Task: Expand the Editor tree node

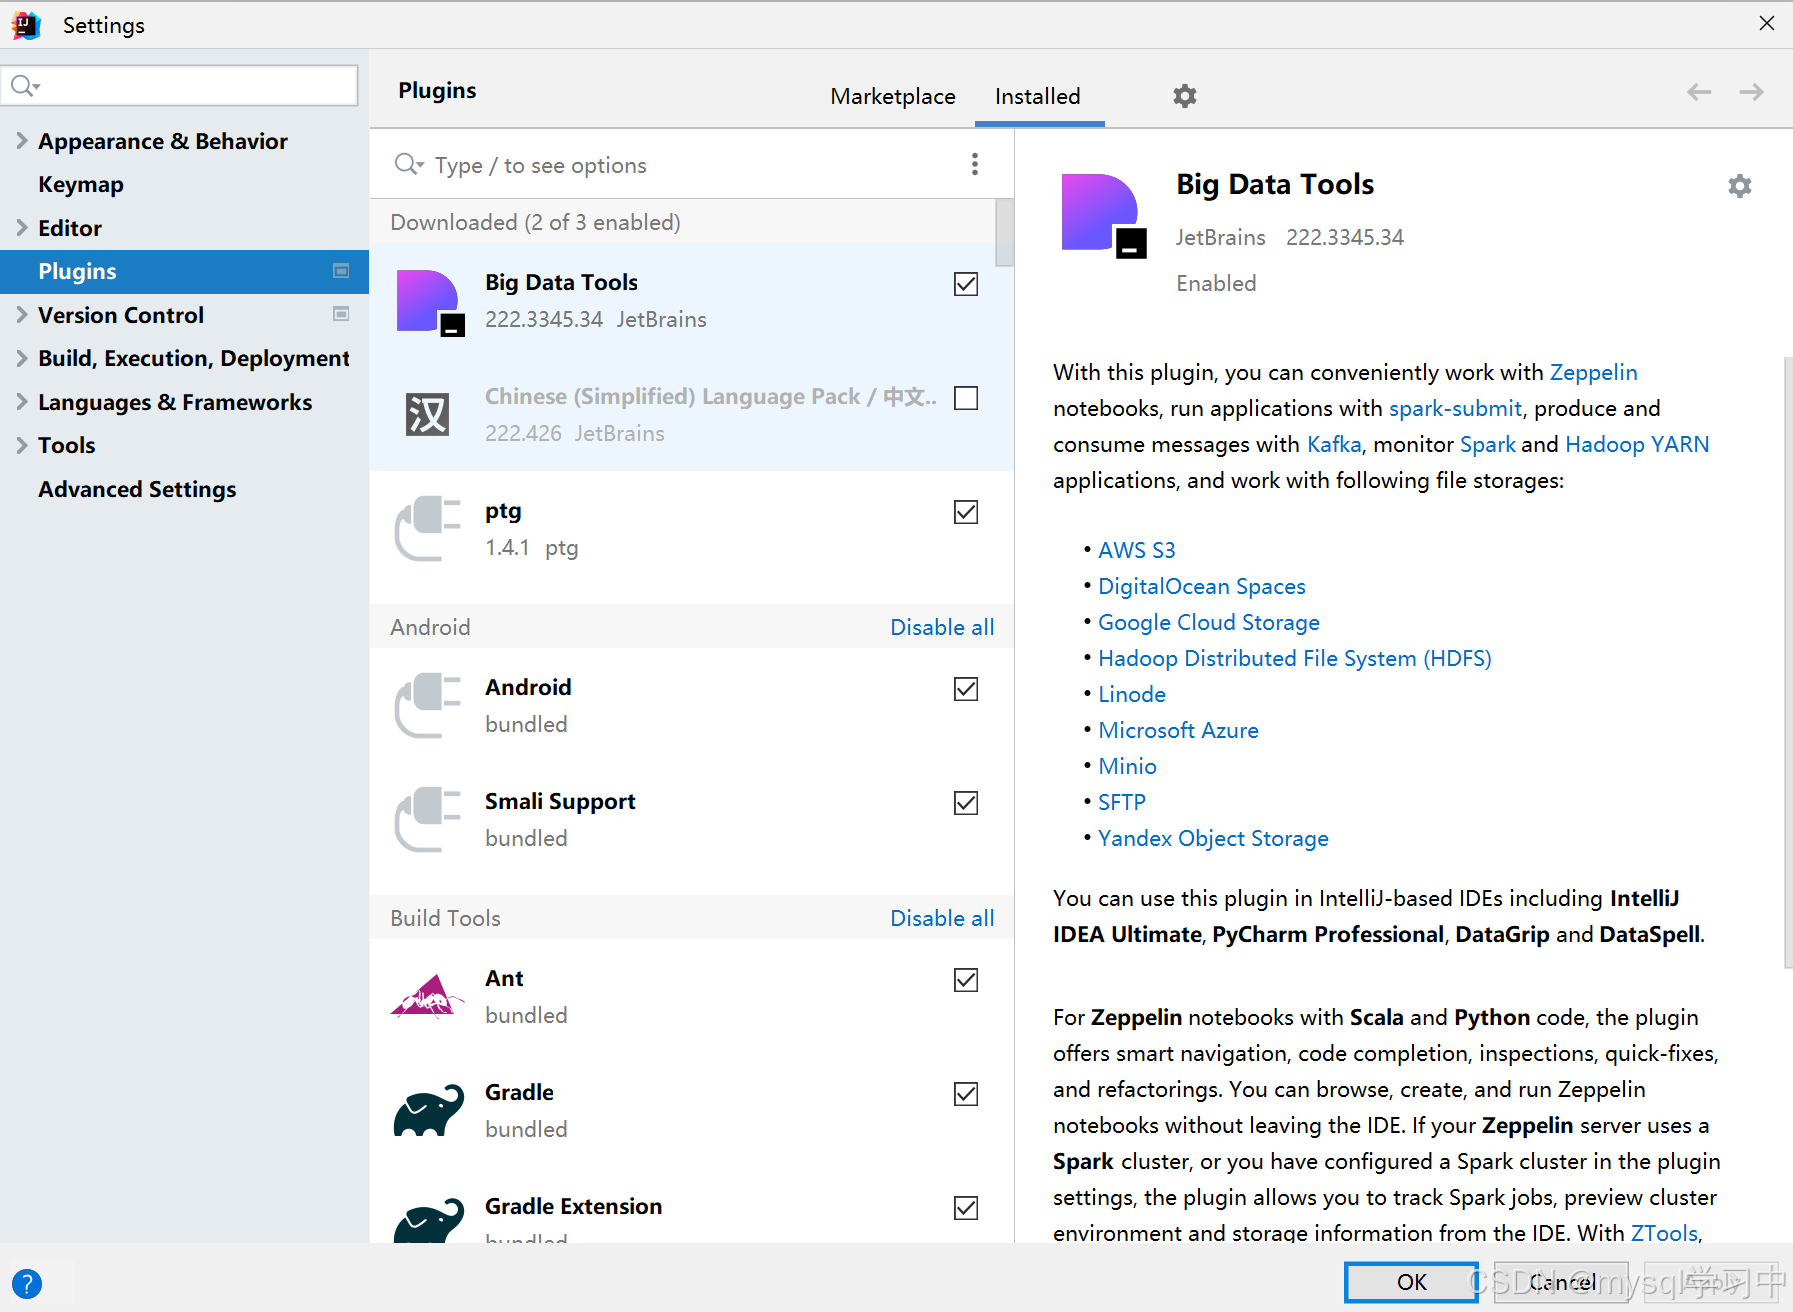Action: tap(22, 228)
